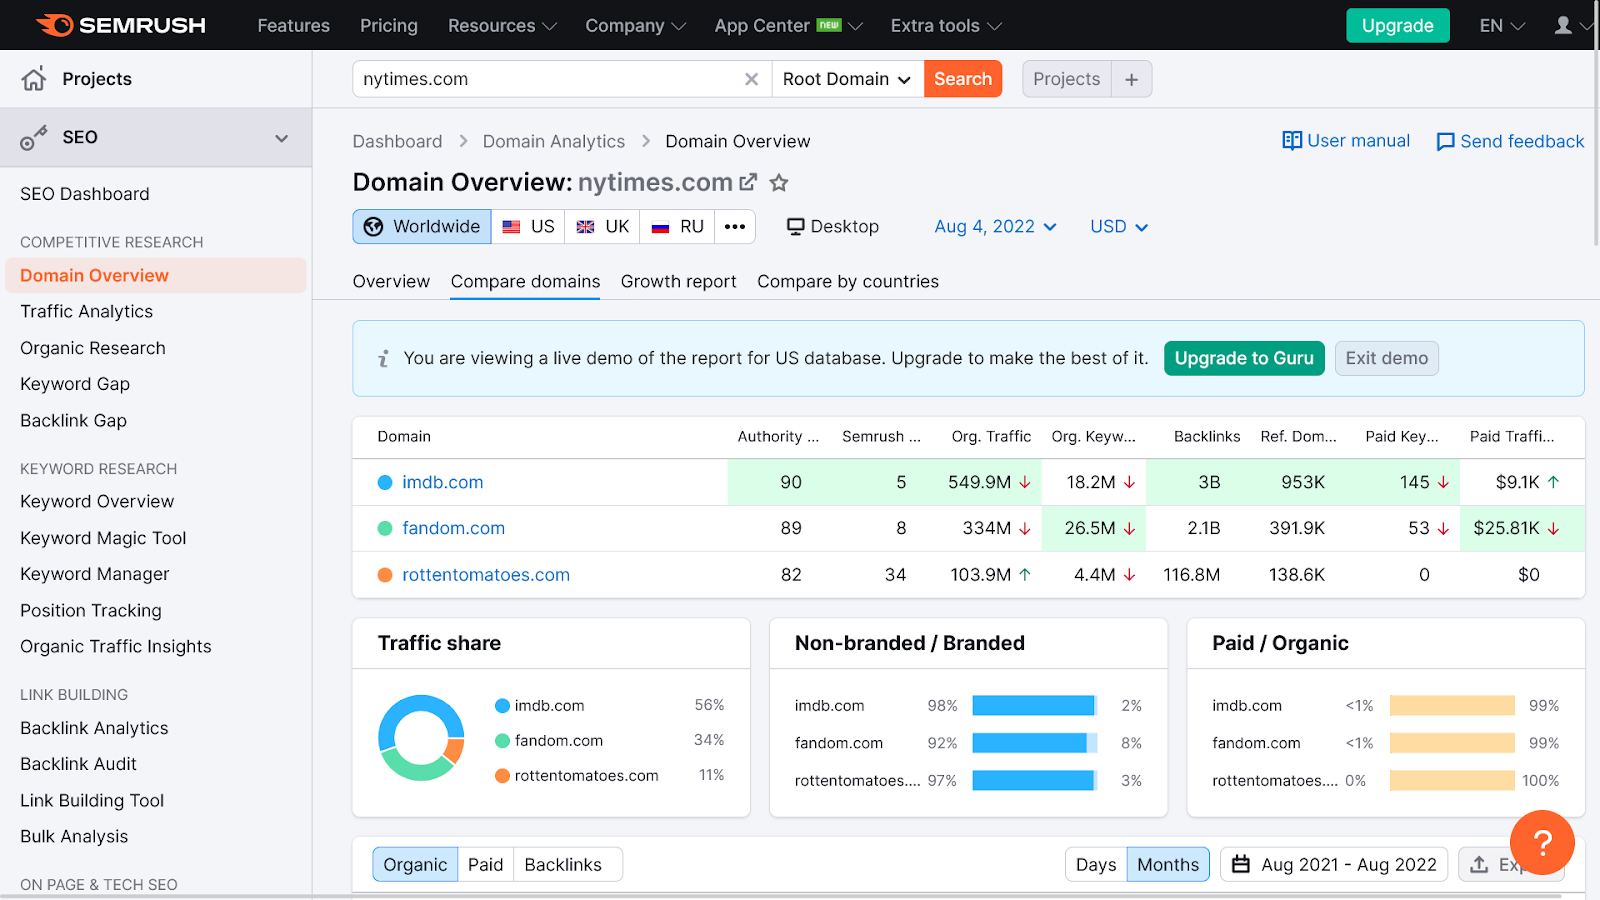This screenshot has width=1600, height=900.
Task: Set chart granularity to Days
Action: pos(1096,864)
